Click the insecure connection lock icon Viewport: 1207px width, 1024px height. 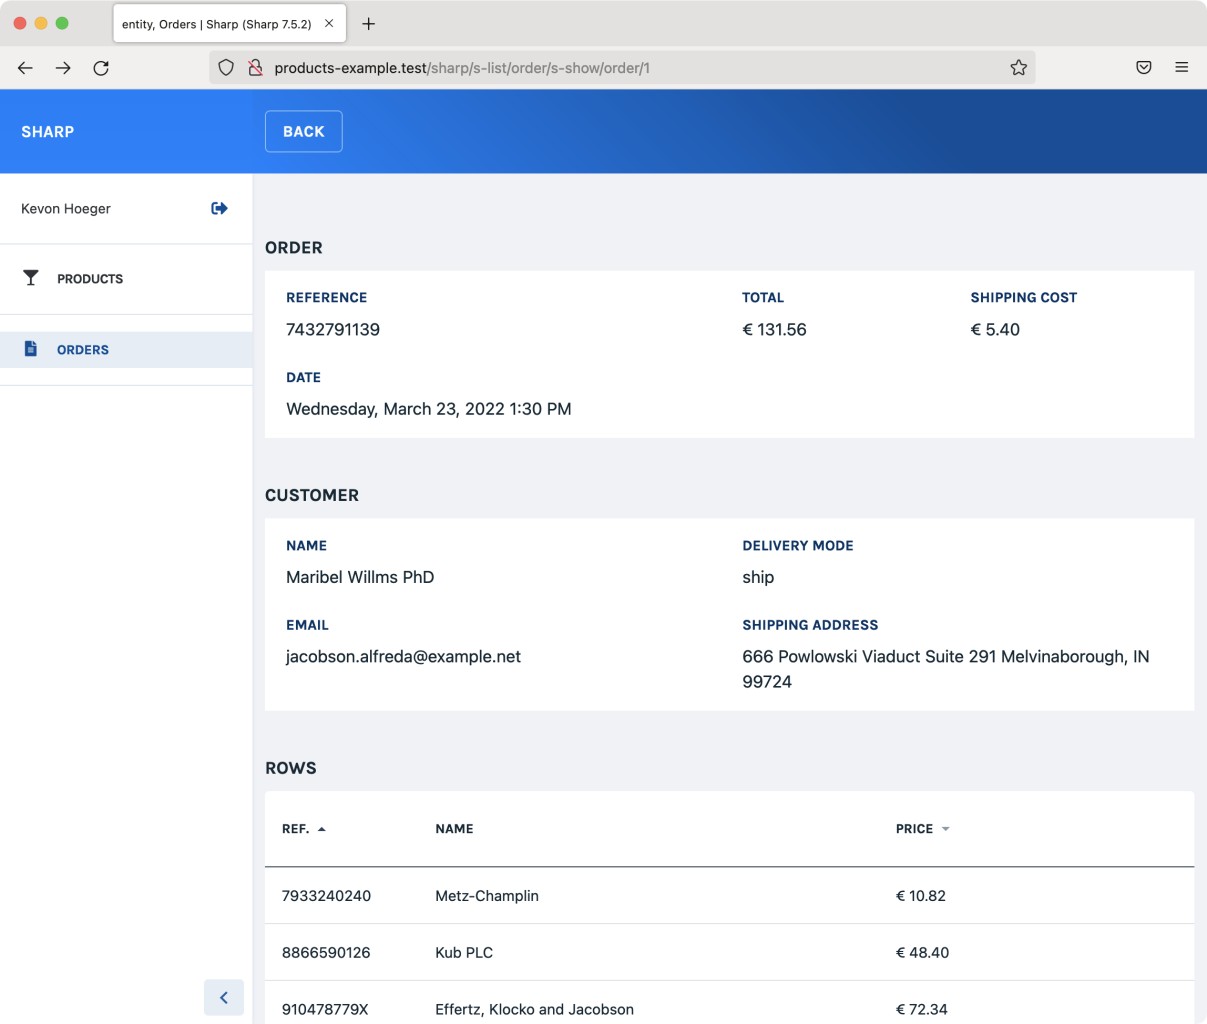click(x=255, y=68)
